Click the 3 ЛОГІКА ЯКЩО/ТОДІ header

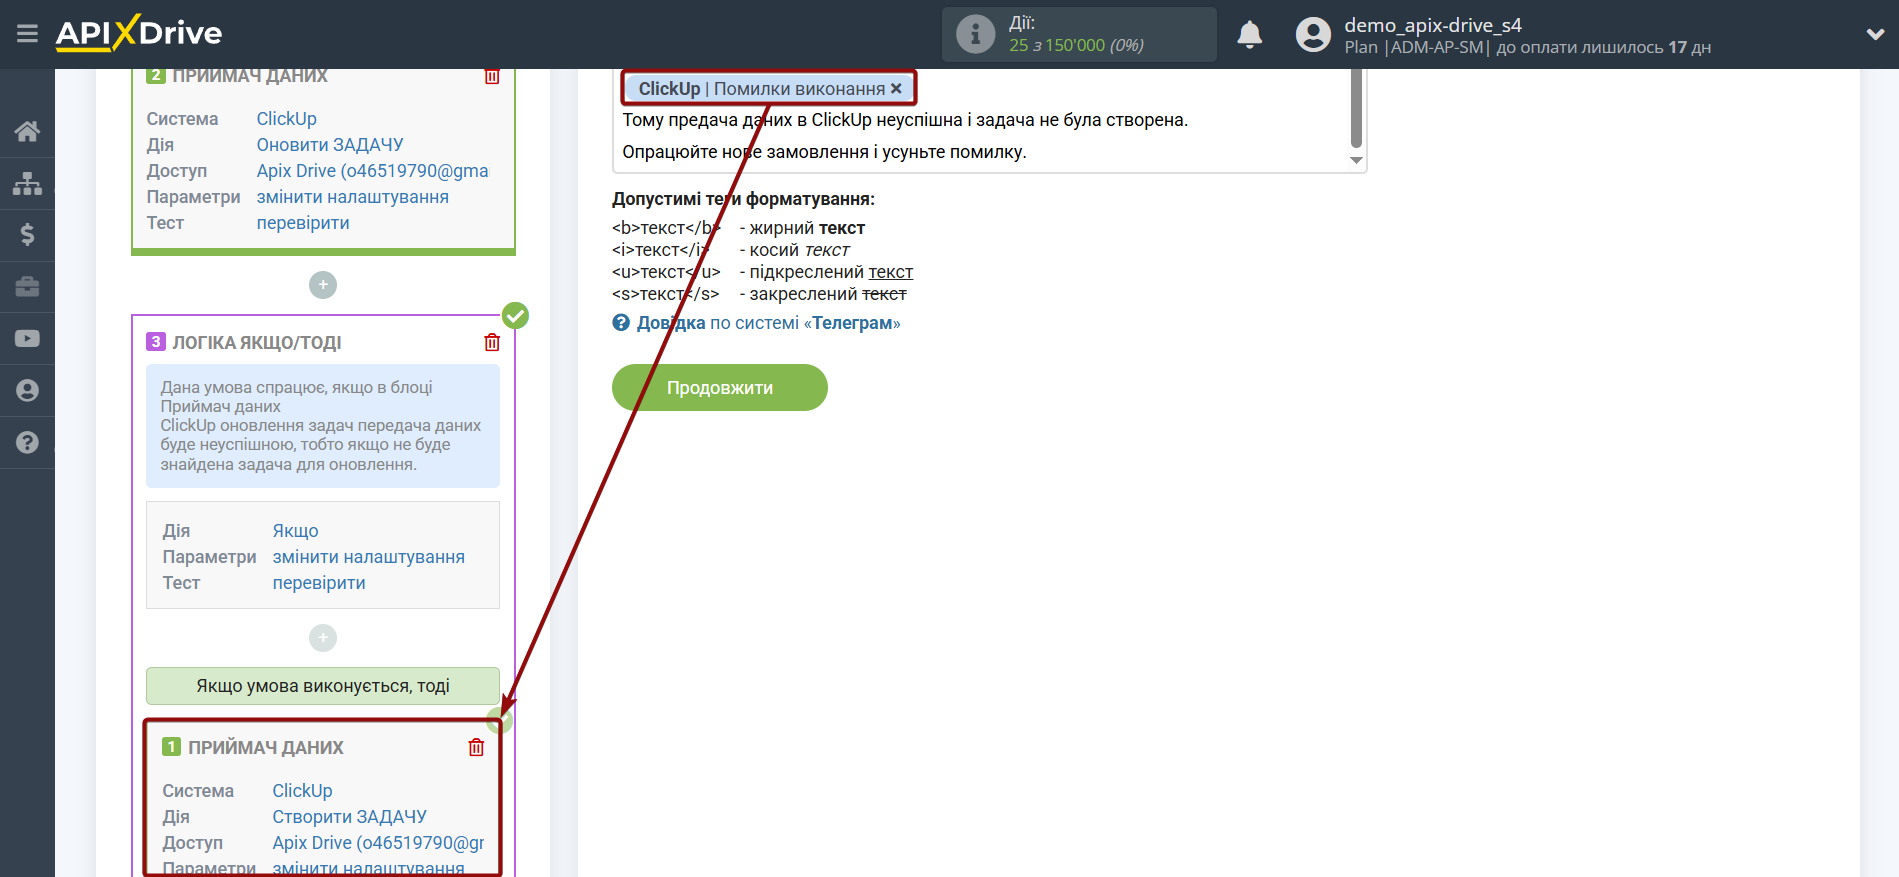pyautogui.click(x=245, y=343)
